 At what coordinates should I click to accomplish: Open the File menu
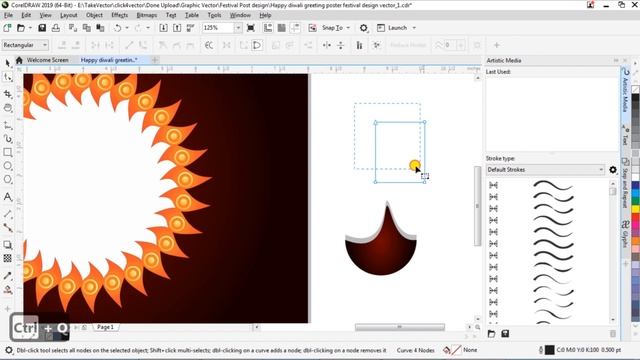(8, 15)
